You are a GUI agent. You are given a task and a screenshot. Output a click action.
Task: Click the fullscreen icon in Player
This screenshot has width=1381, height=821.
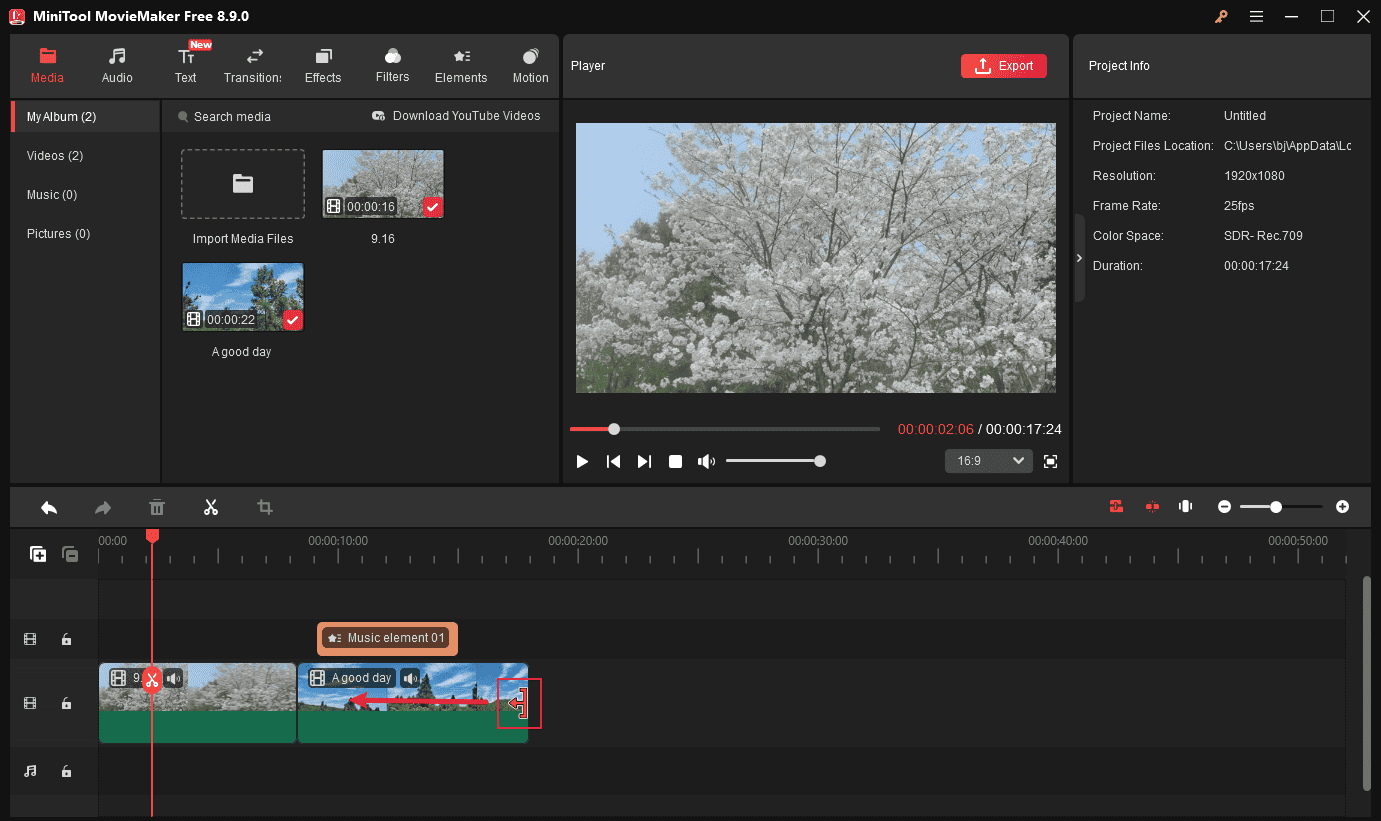pyautogui.click(x=1050, y=461)
